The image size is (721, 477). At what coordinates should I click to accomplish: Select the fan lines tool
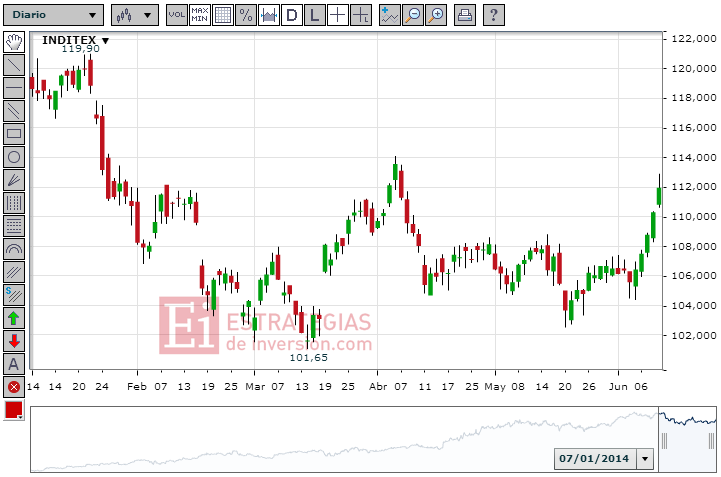pyautogui.click(x=14, y=180)
